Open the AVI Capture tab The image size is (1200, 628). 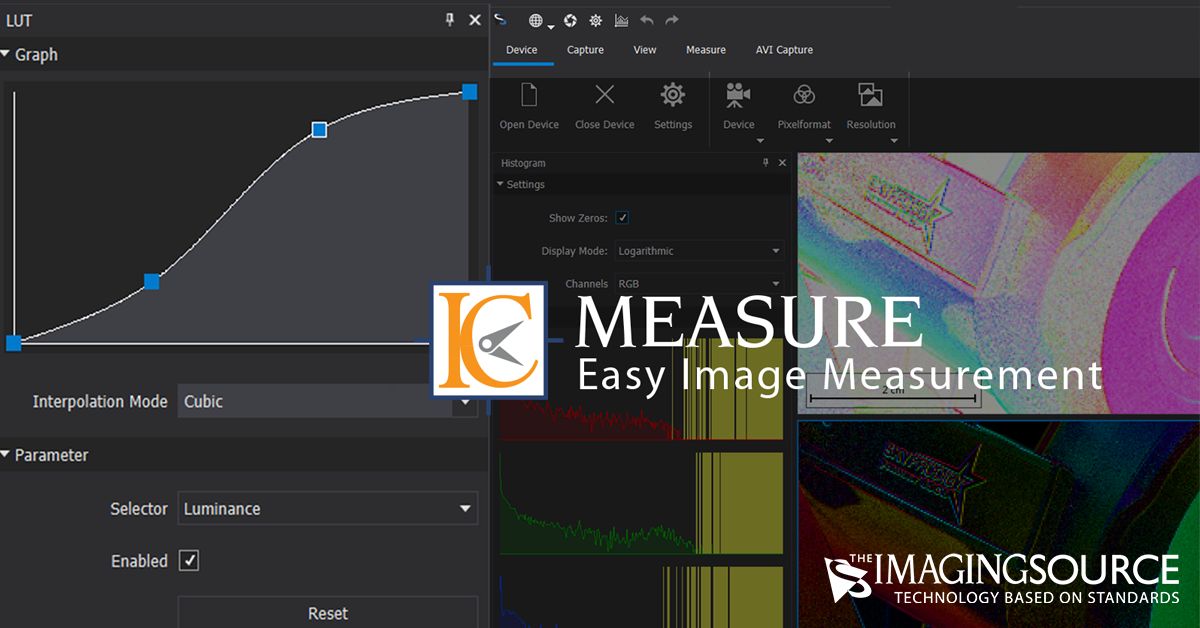(784, 50)
